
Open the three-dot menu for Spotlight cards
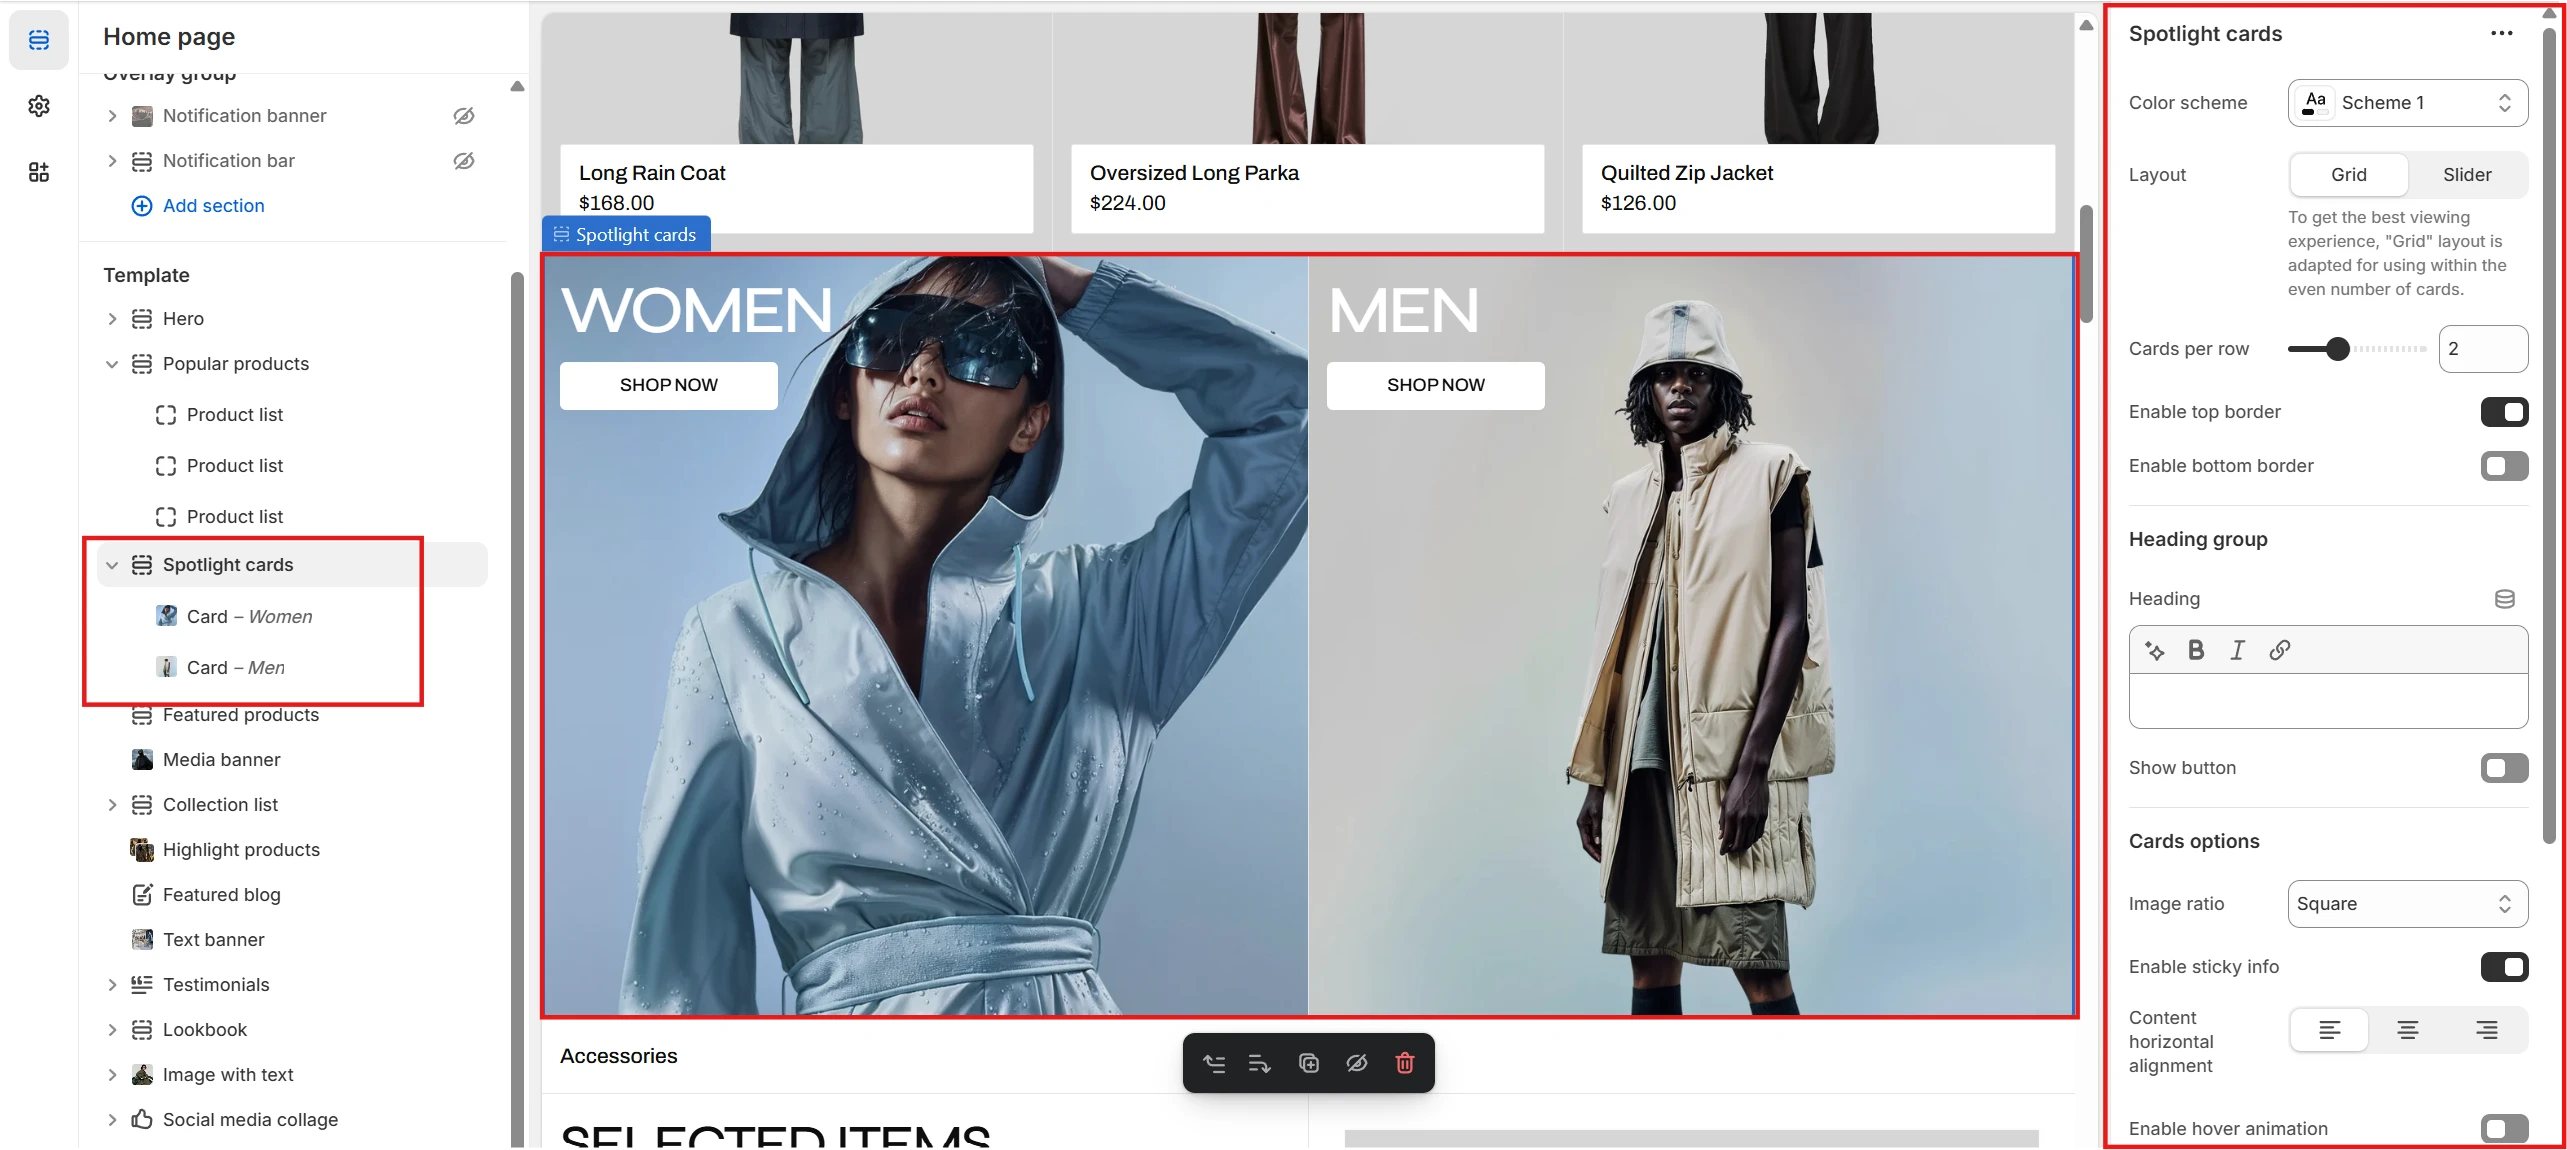point(2501,34)
